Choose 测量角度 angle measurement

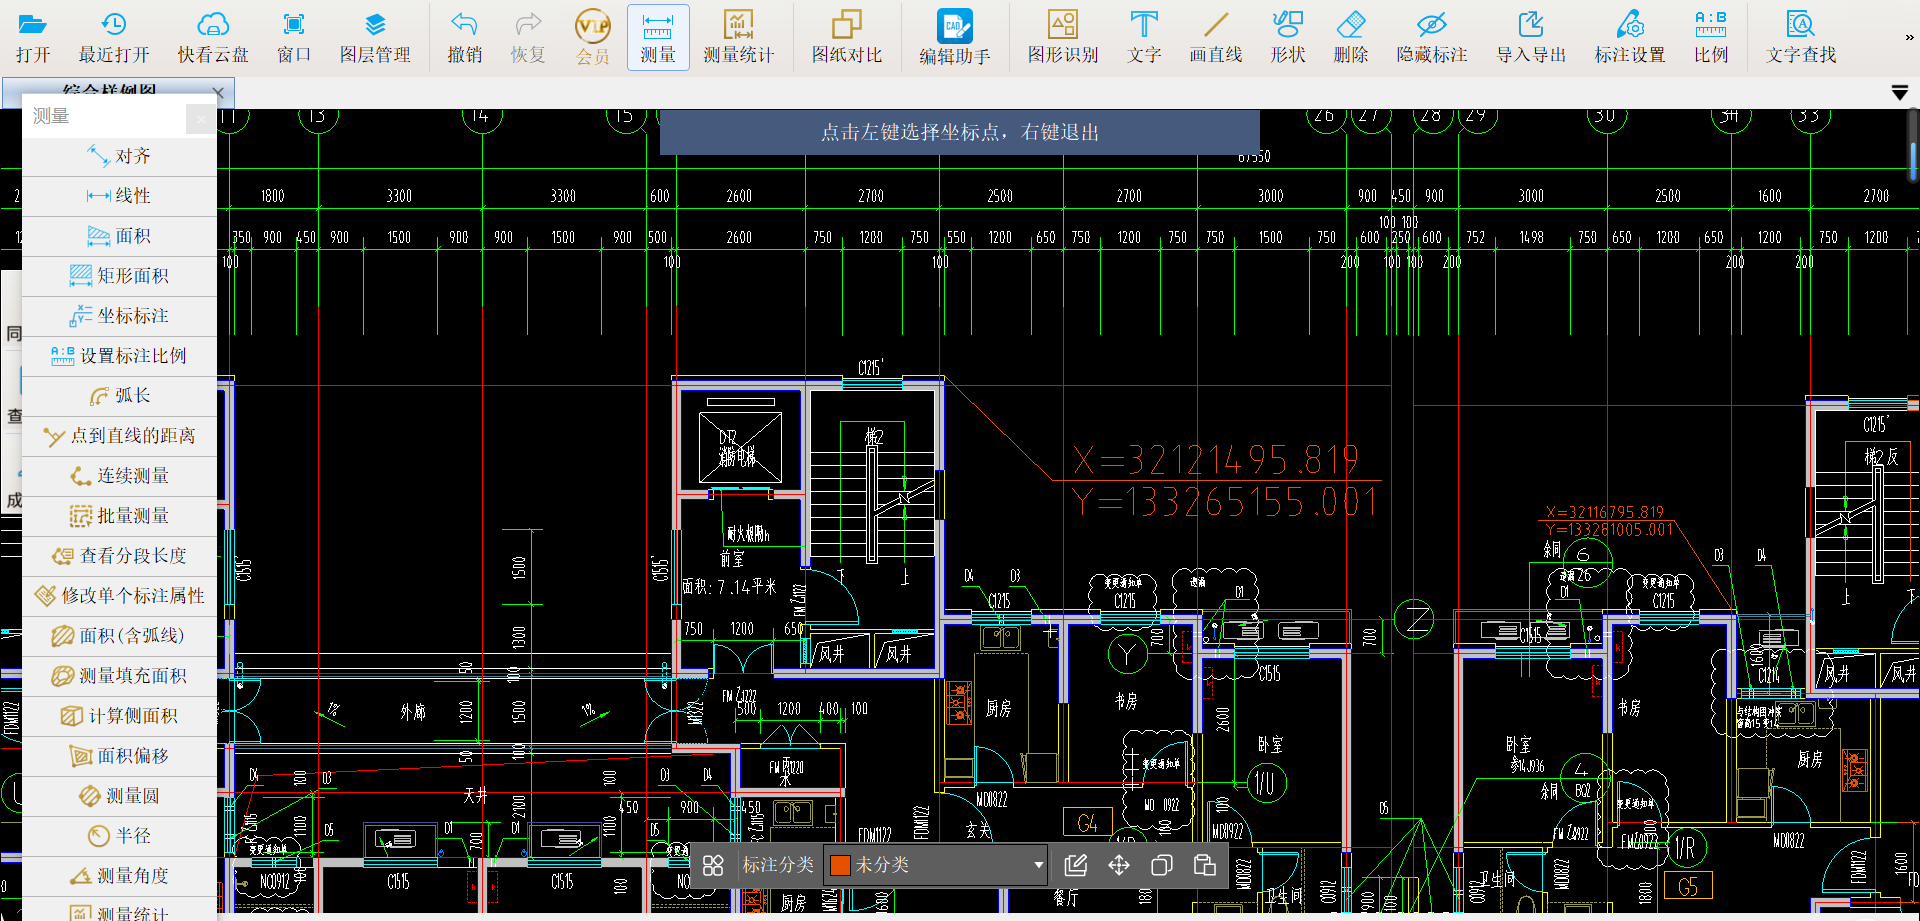pyautogui.click(x=119, y=876)
